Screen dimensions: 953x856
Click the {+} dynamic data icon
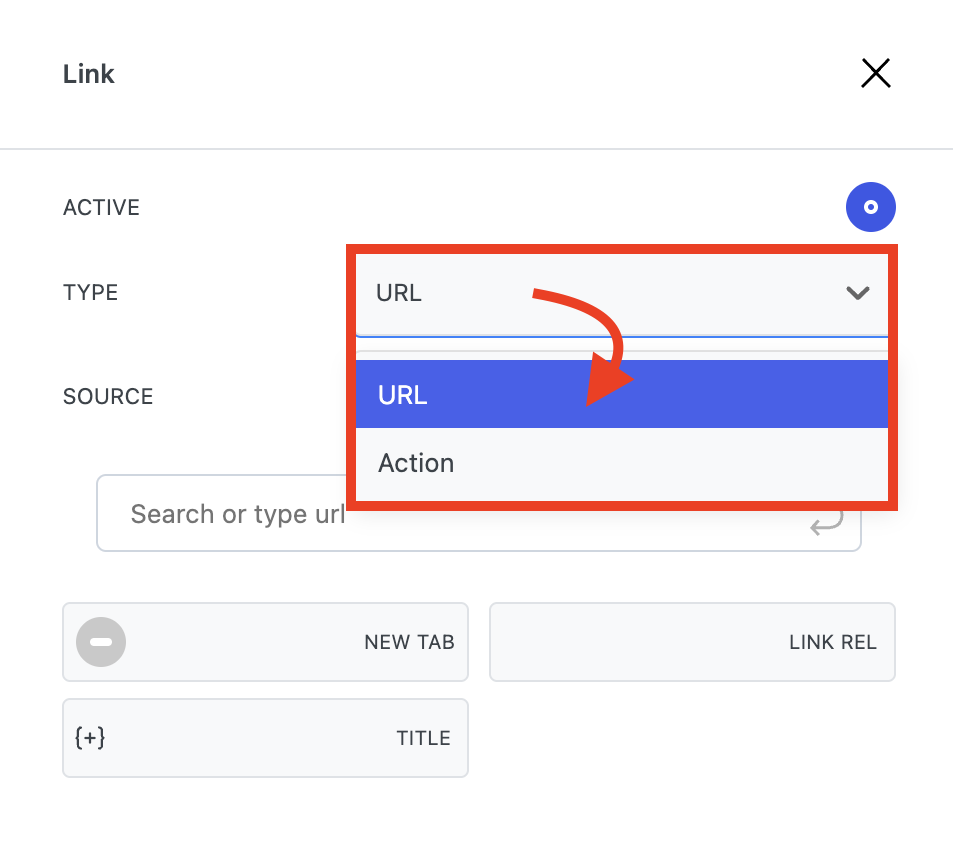tap(90, 738)
